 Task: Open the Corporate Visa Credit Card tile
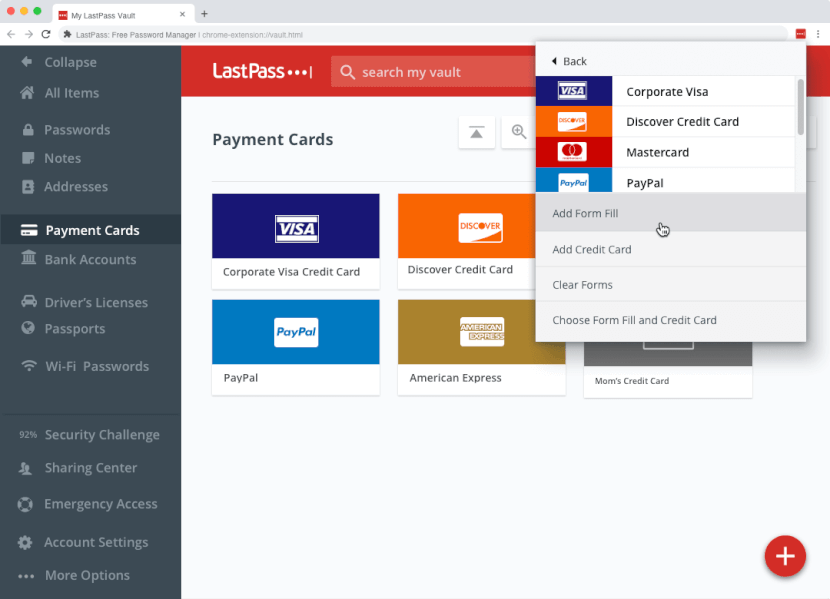295,241
